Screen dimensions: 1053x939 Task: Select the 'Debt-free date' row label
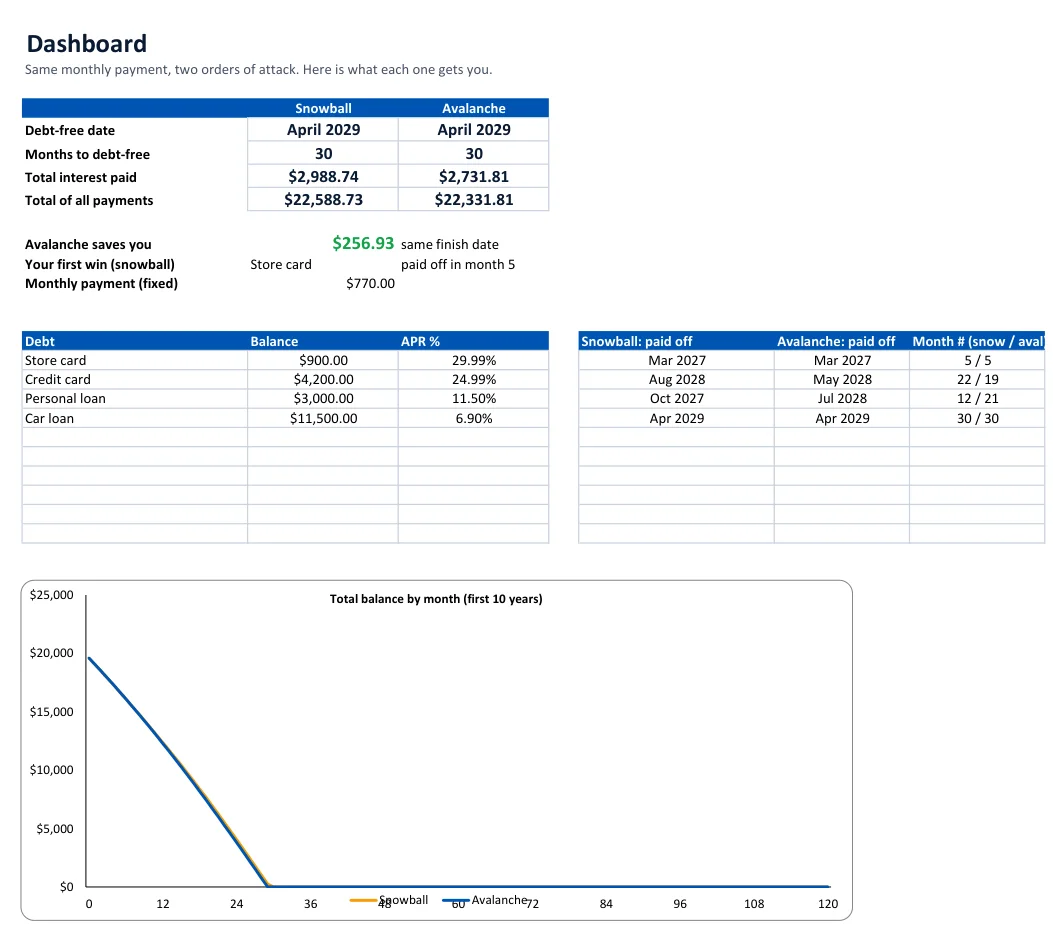70,130
